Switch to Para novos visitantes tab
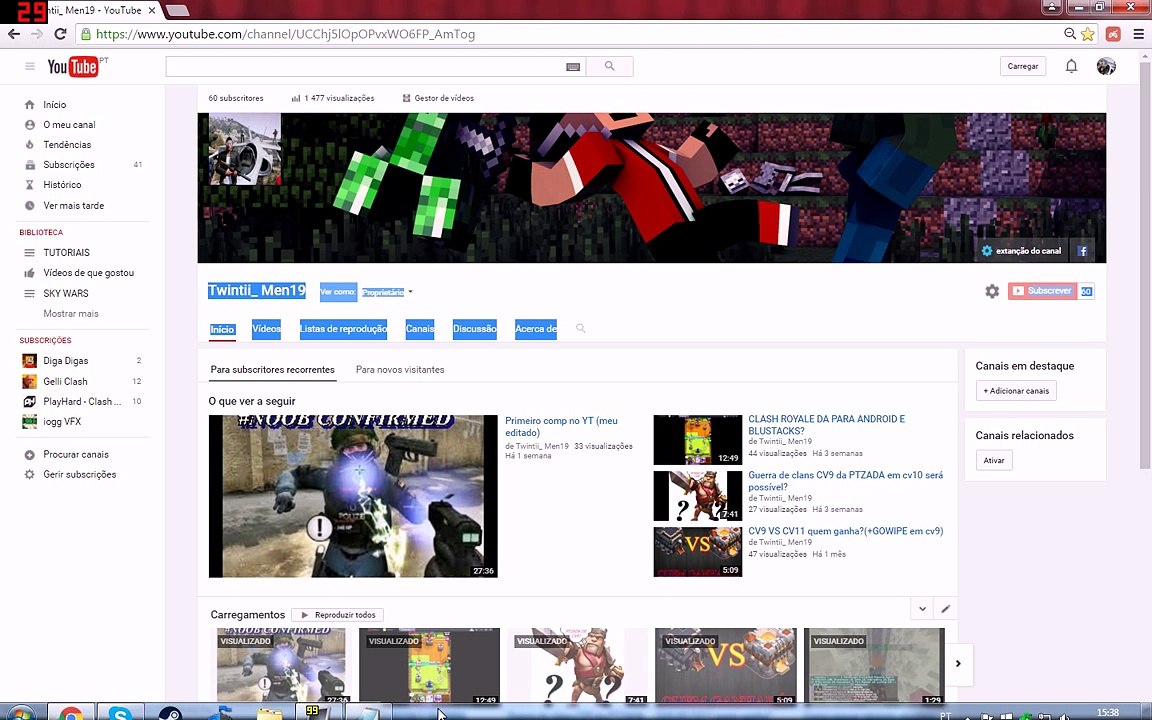Screen dimensions: 1152x720 (x=400, y=370)
